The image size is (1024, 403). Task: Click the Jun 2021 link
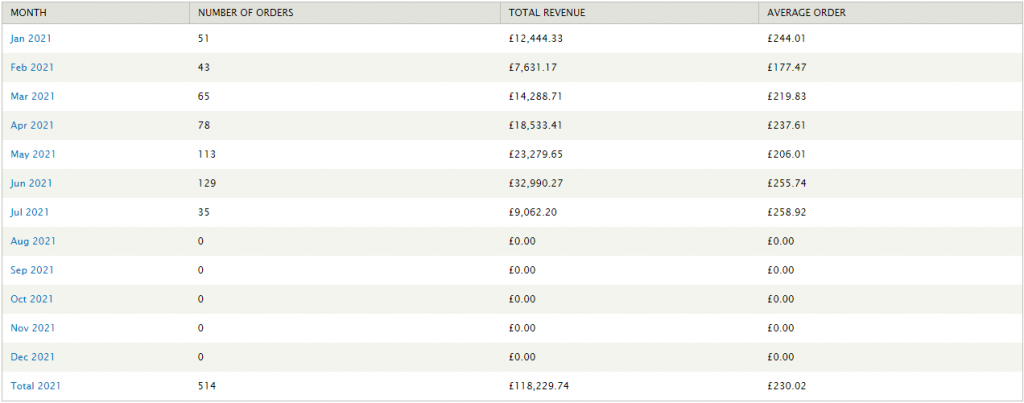pyautogui.click(x=31, y=183)
